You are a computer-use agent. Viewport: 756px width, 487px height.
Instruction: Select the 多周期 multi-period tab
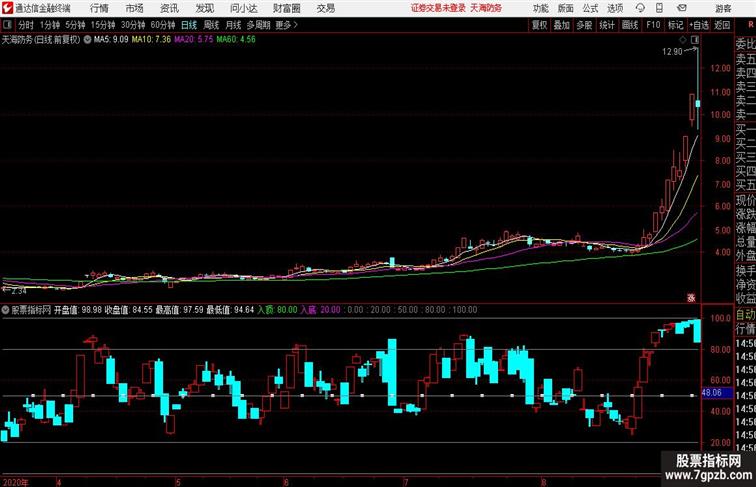coord(259,25)
